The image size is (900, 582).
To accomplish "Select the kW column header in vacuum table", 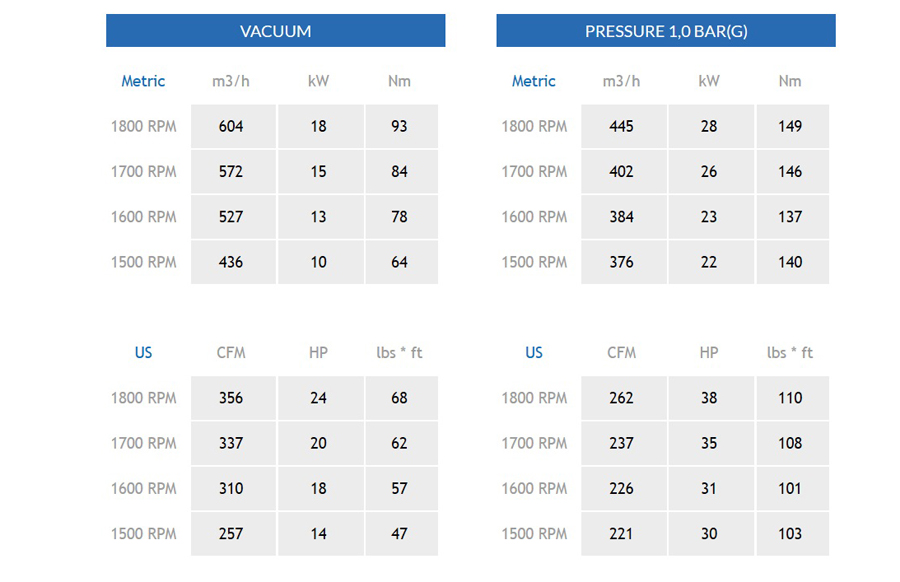I will (x=319, y=81).
